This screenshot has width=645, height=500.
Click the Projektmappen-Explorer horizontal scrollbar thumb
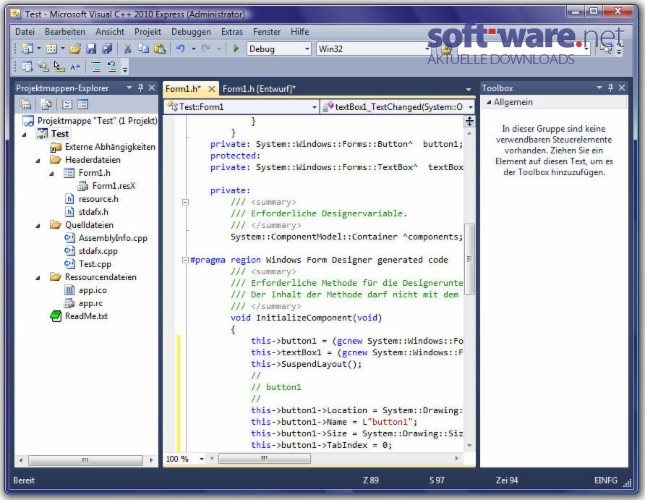pos(85,460)
